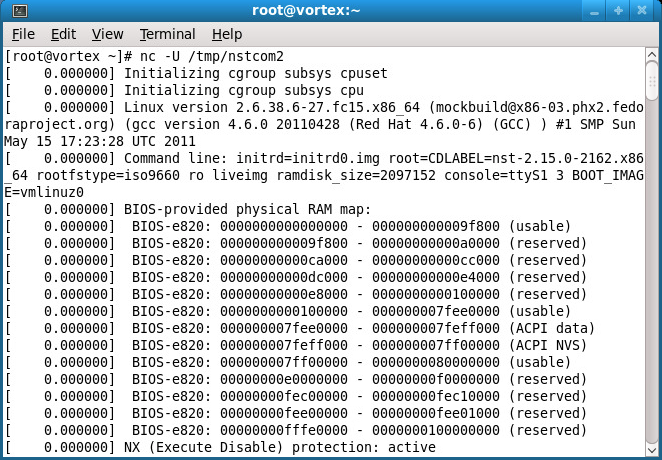Image resolution: width=662 pixels, height=460 pixels.
Task: Click the line 'Initializing cgroup subsys cpu'
Action: (244, 90)
